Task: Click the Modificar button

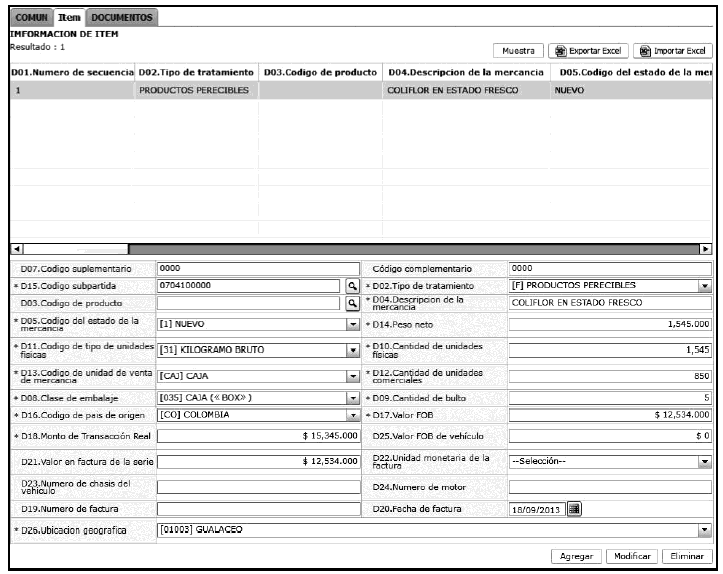Action: pos(632,556)
